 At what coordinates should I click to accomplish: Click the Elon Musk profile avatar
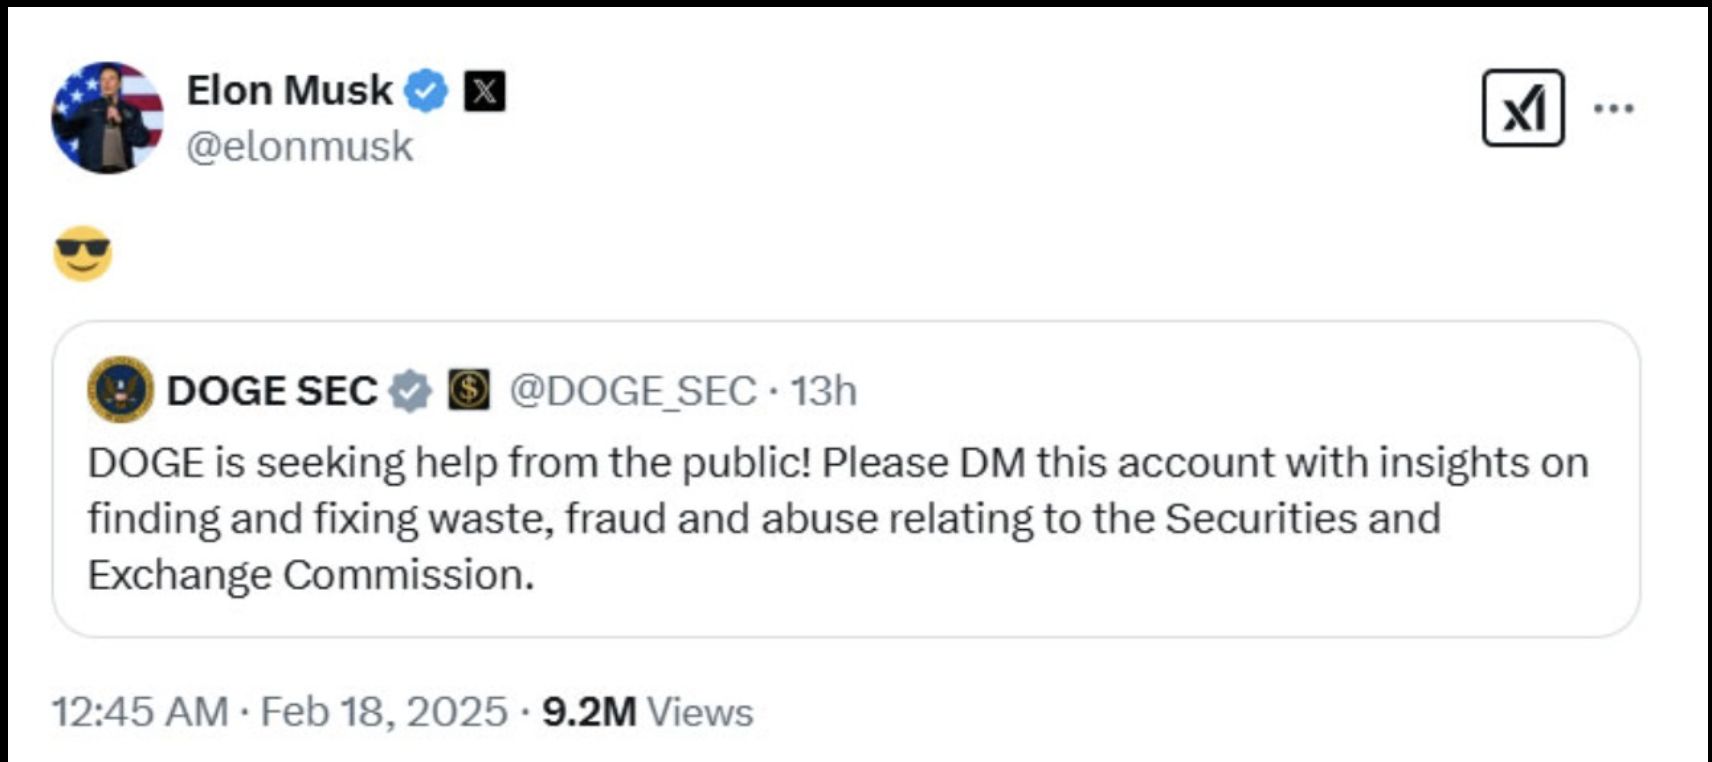(107, 117)
